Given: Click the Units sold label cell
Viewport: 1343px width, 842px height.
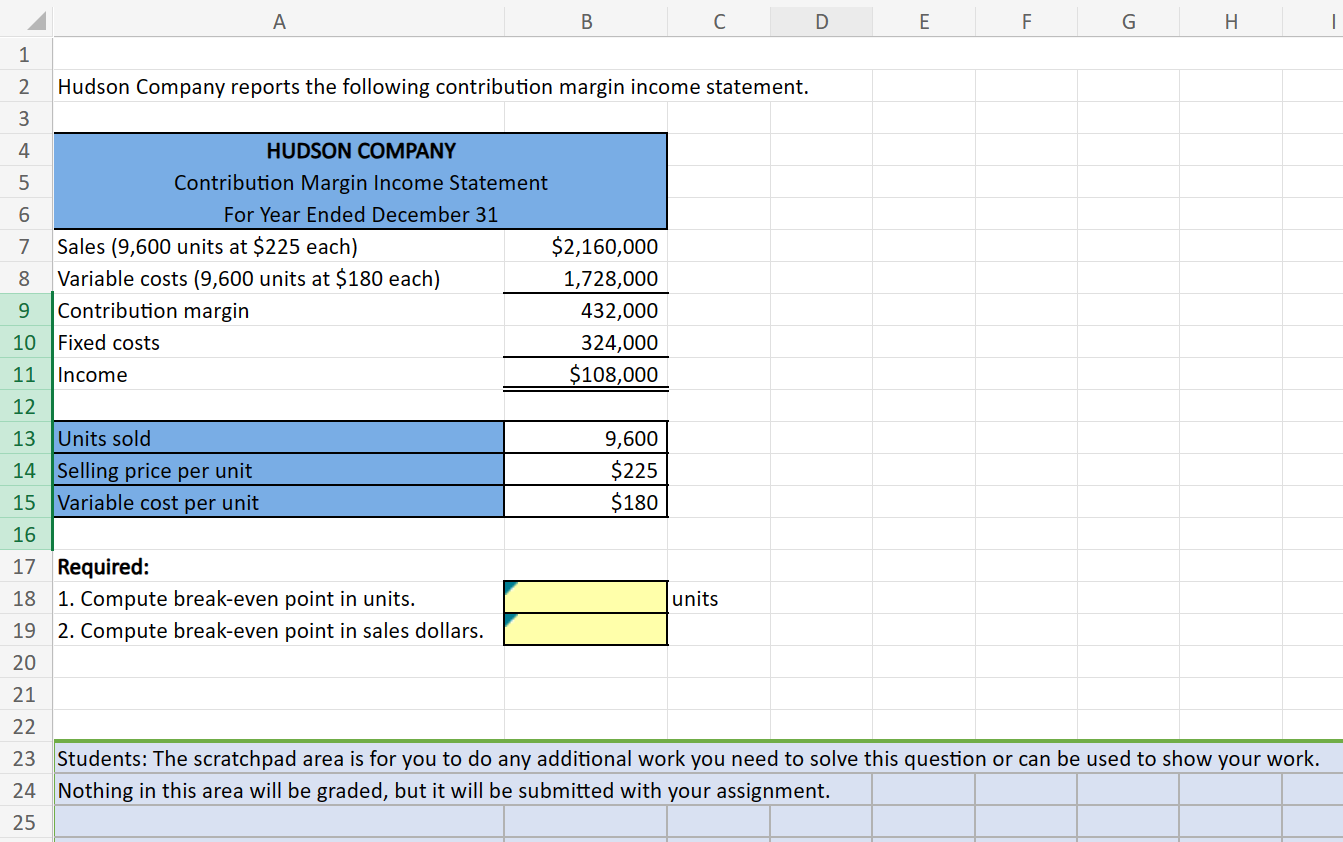Looking at the screenshot, I should pyautogui.click(x=200, y=438).
